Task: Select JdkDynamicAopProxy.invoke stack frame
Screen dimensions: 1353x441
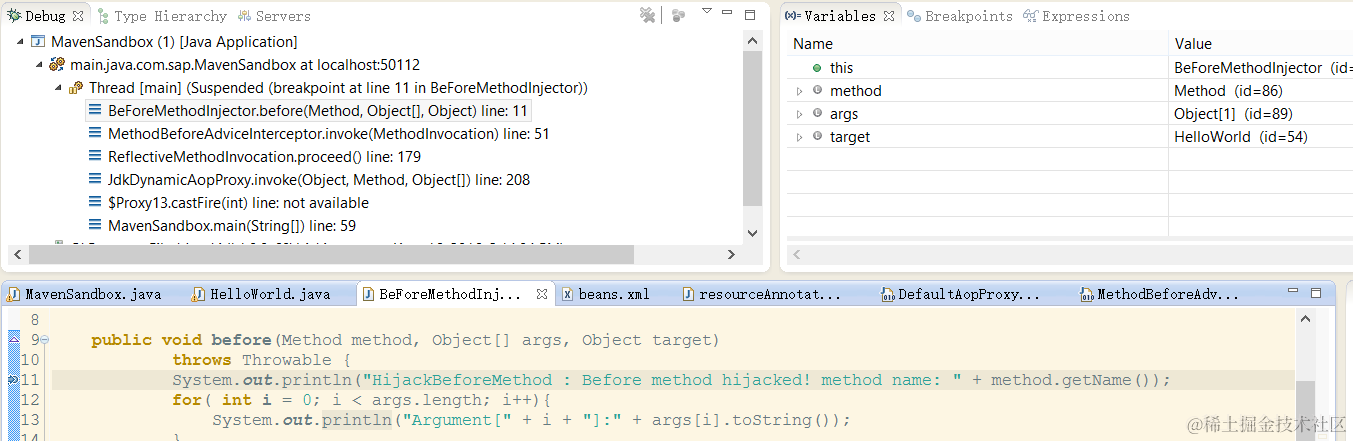Action: point(319,180)
